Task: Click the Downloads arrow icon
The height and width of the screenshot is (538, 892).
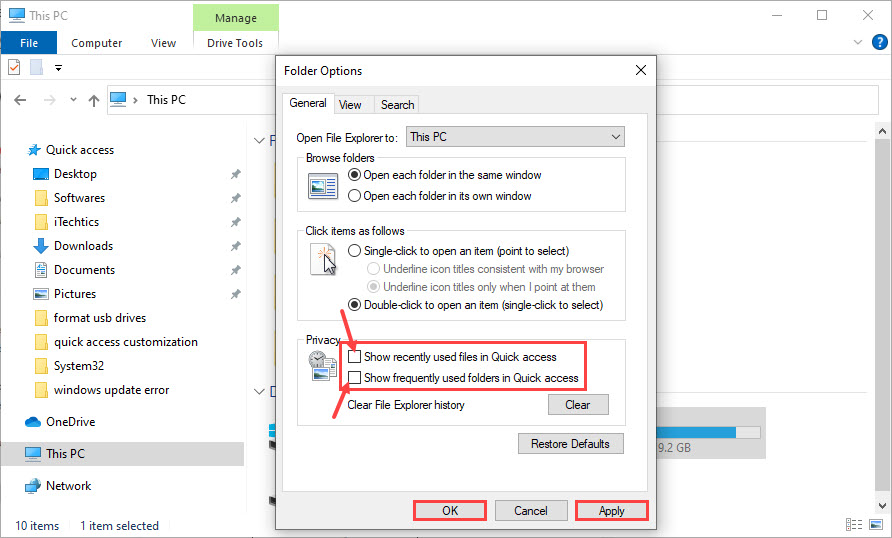Action: pos(41,246)
